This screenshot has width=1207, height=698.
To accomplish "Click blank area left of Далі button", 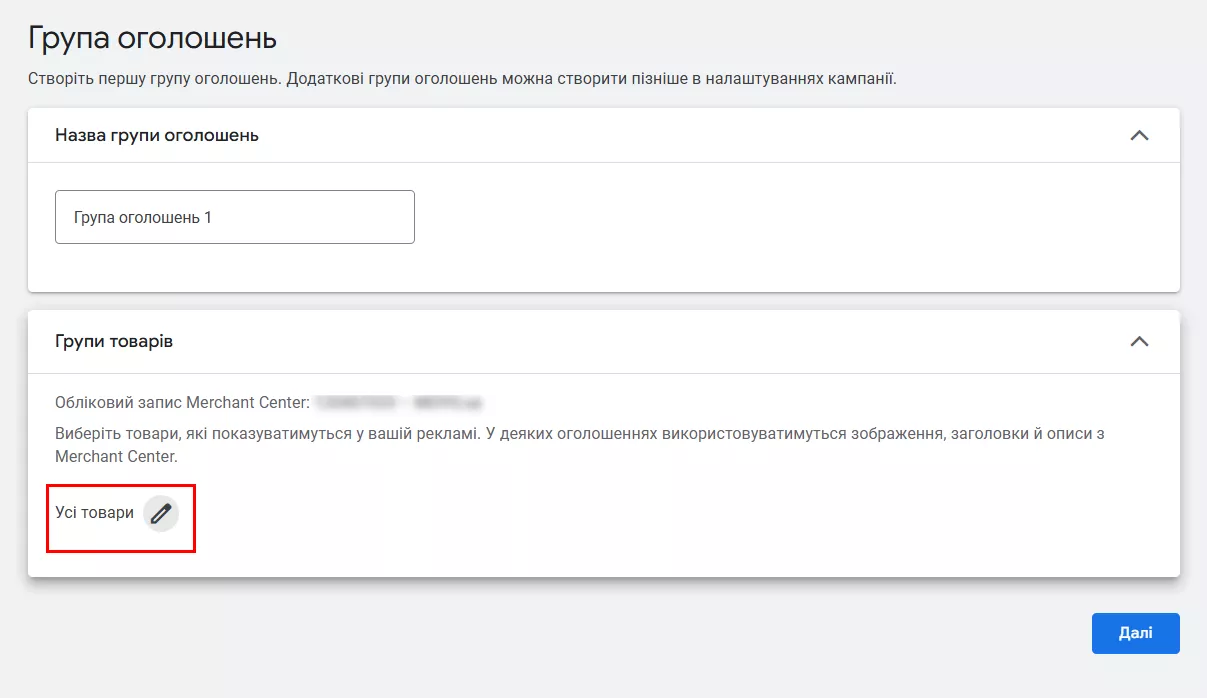I will pyautogui.click(x=800, y=633).
